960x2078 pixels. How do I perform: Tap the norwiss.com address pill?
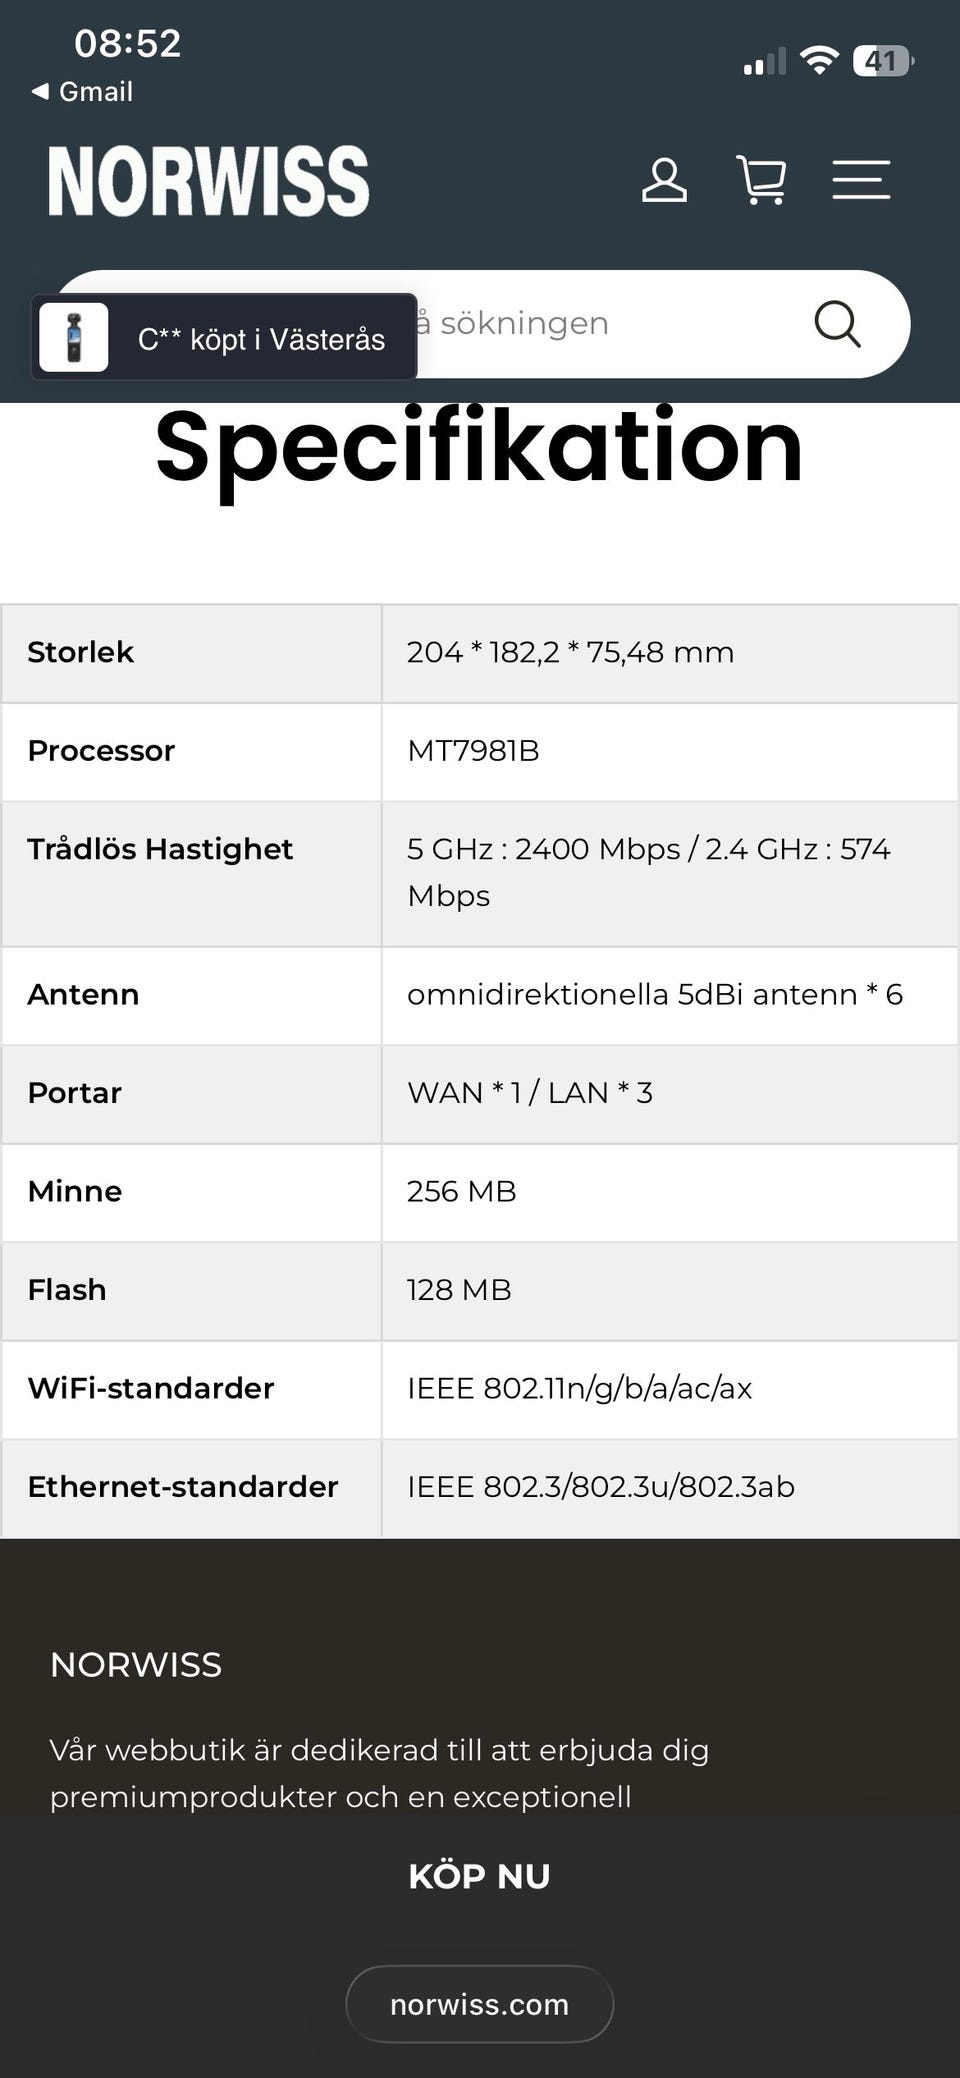480,2004
